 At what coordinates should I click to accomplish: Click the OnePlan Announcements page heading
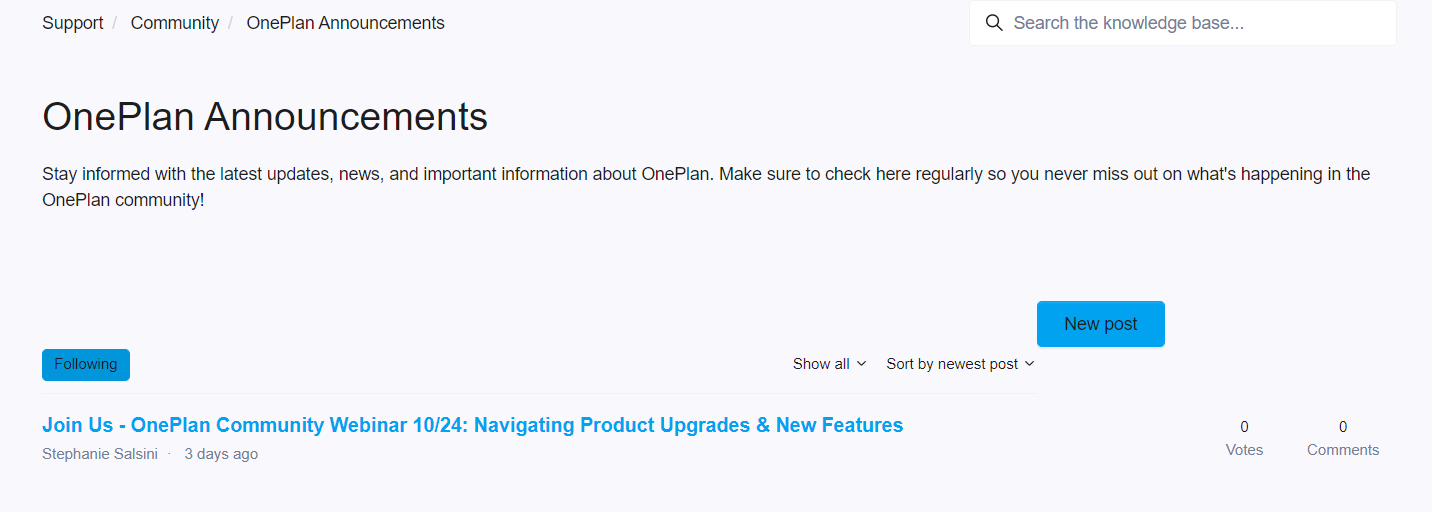click(x=265, y=117)
